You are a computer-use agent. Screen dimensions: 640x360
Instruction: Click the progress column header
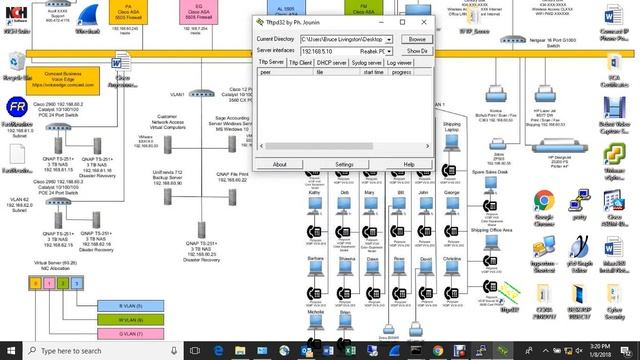point(401,72)
